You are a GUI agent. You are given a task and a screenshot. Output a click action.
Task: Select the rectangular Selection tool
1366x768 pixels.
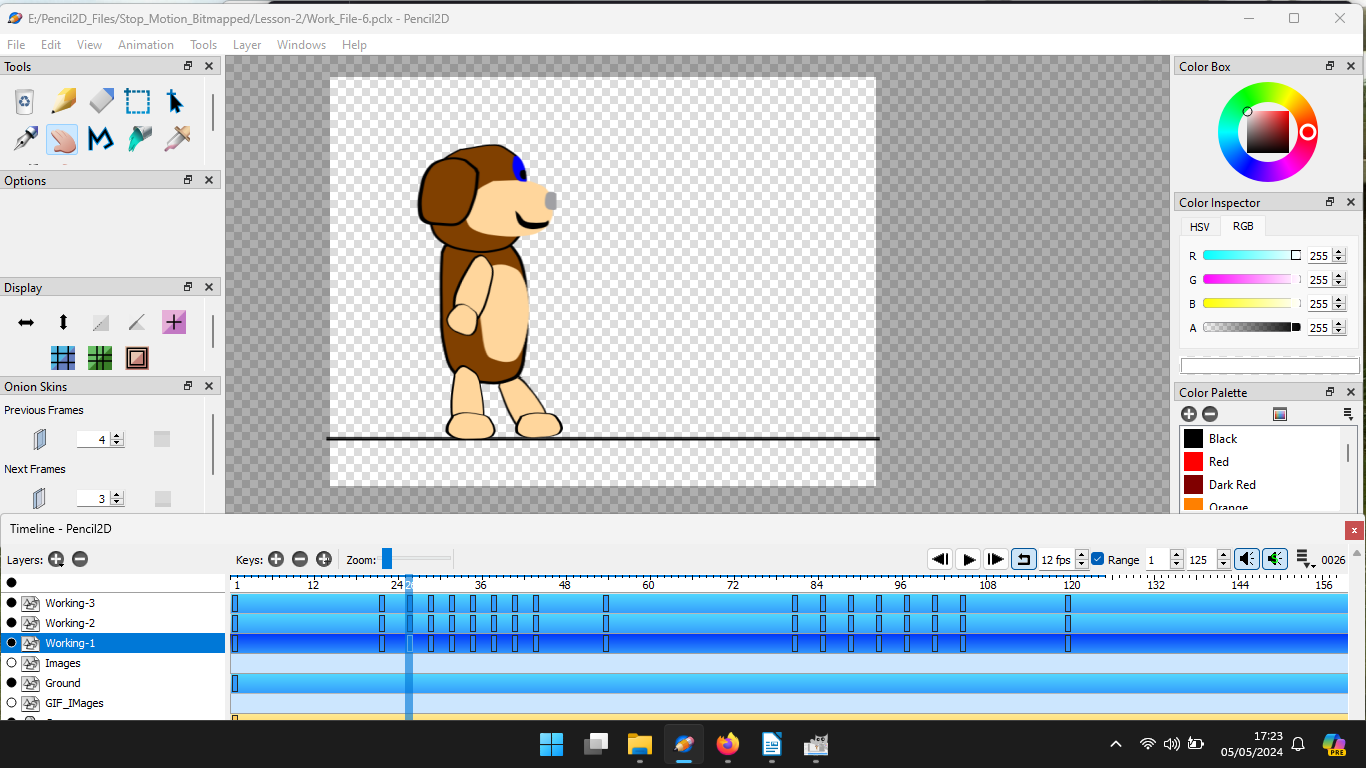(x=138, y=101)
